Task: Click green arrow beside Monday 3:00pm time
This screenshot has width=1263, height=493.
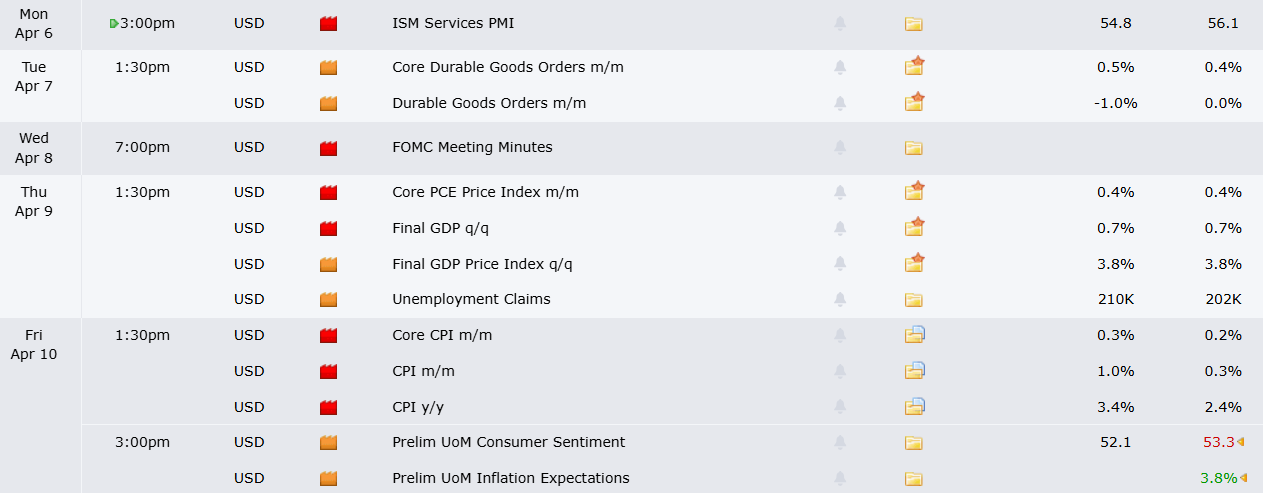Action: pyautogui.click(x=114, y=23)
